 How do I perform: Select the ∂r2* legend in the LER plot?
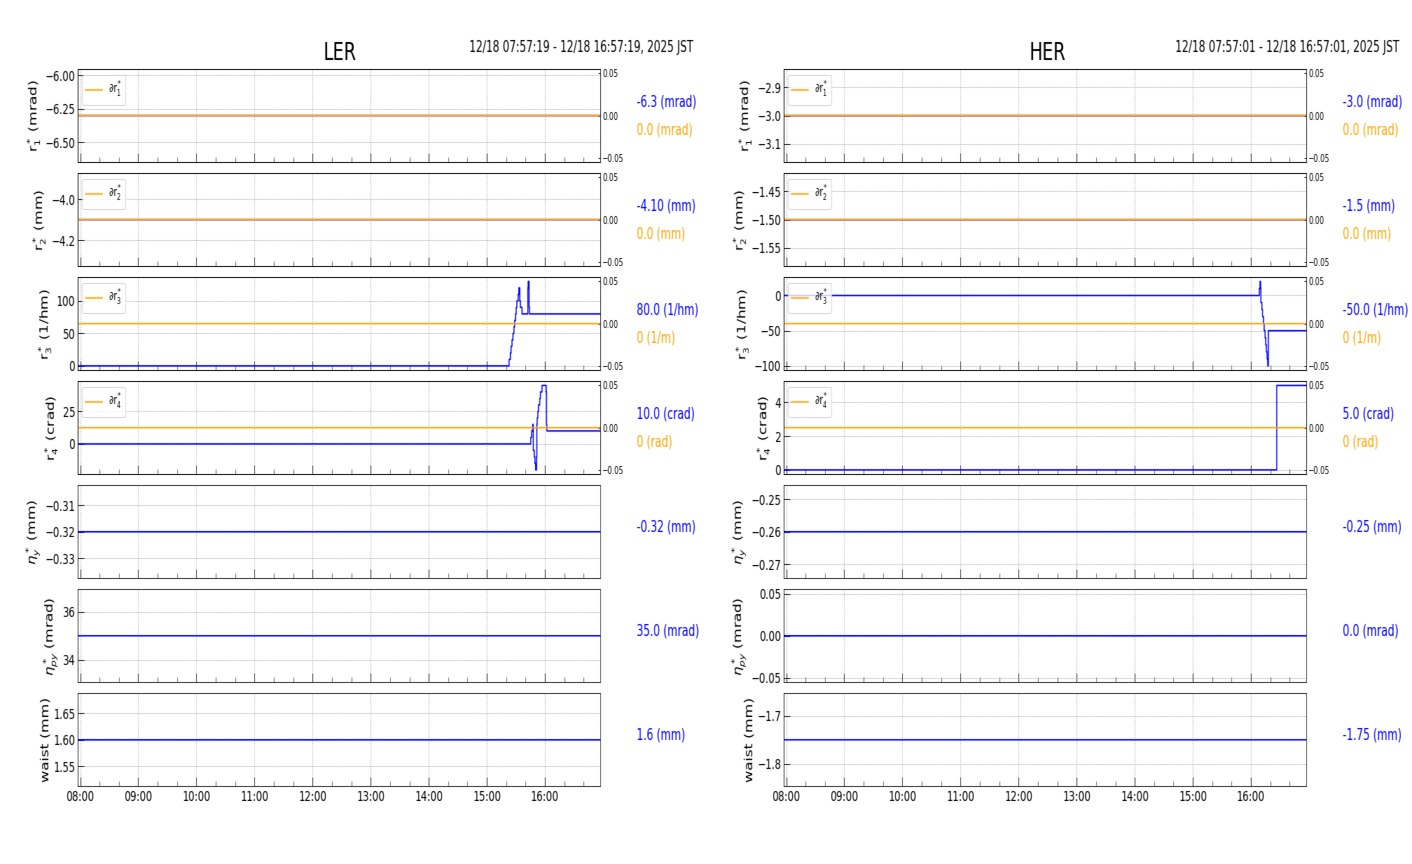coord(104,194)
